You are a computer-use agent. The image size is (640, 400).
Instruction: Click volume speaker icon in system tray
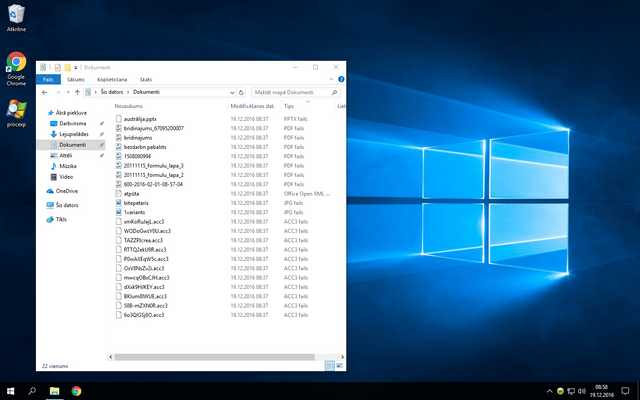582,391
